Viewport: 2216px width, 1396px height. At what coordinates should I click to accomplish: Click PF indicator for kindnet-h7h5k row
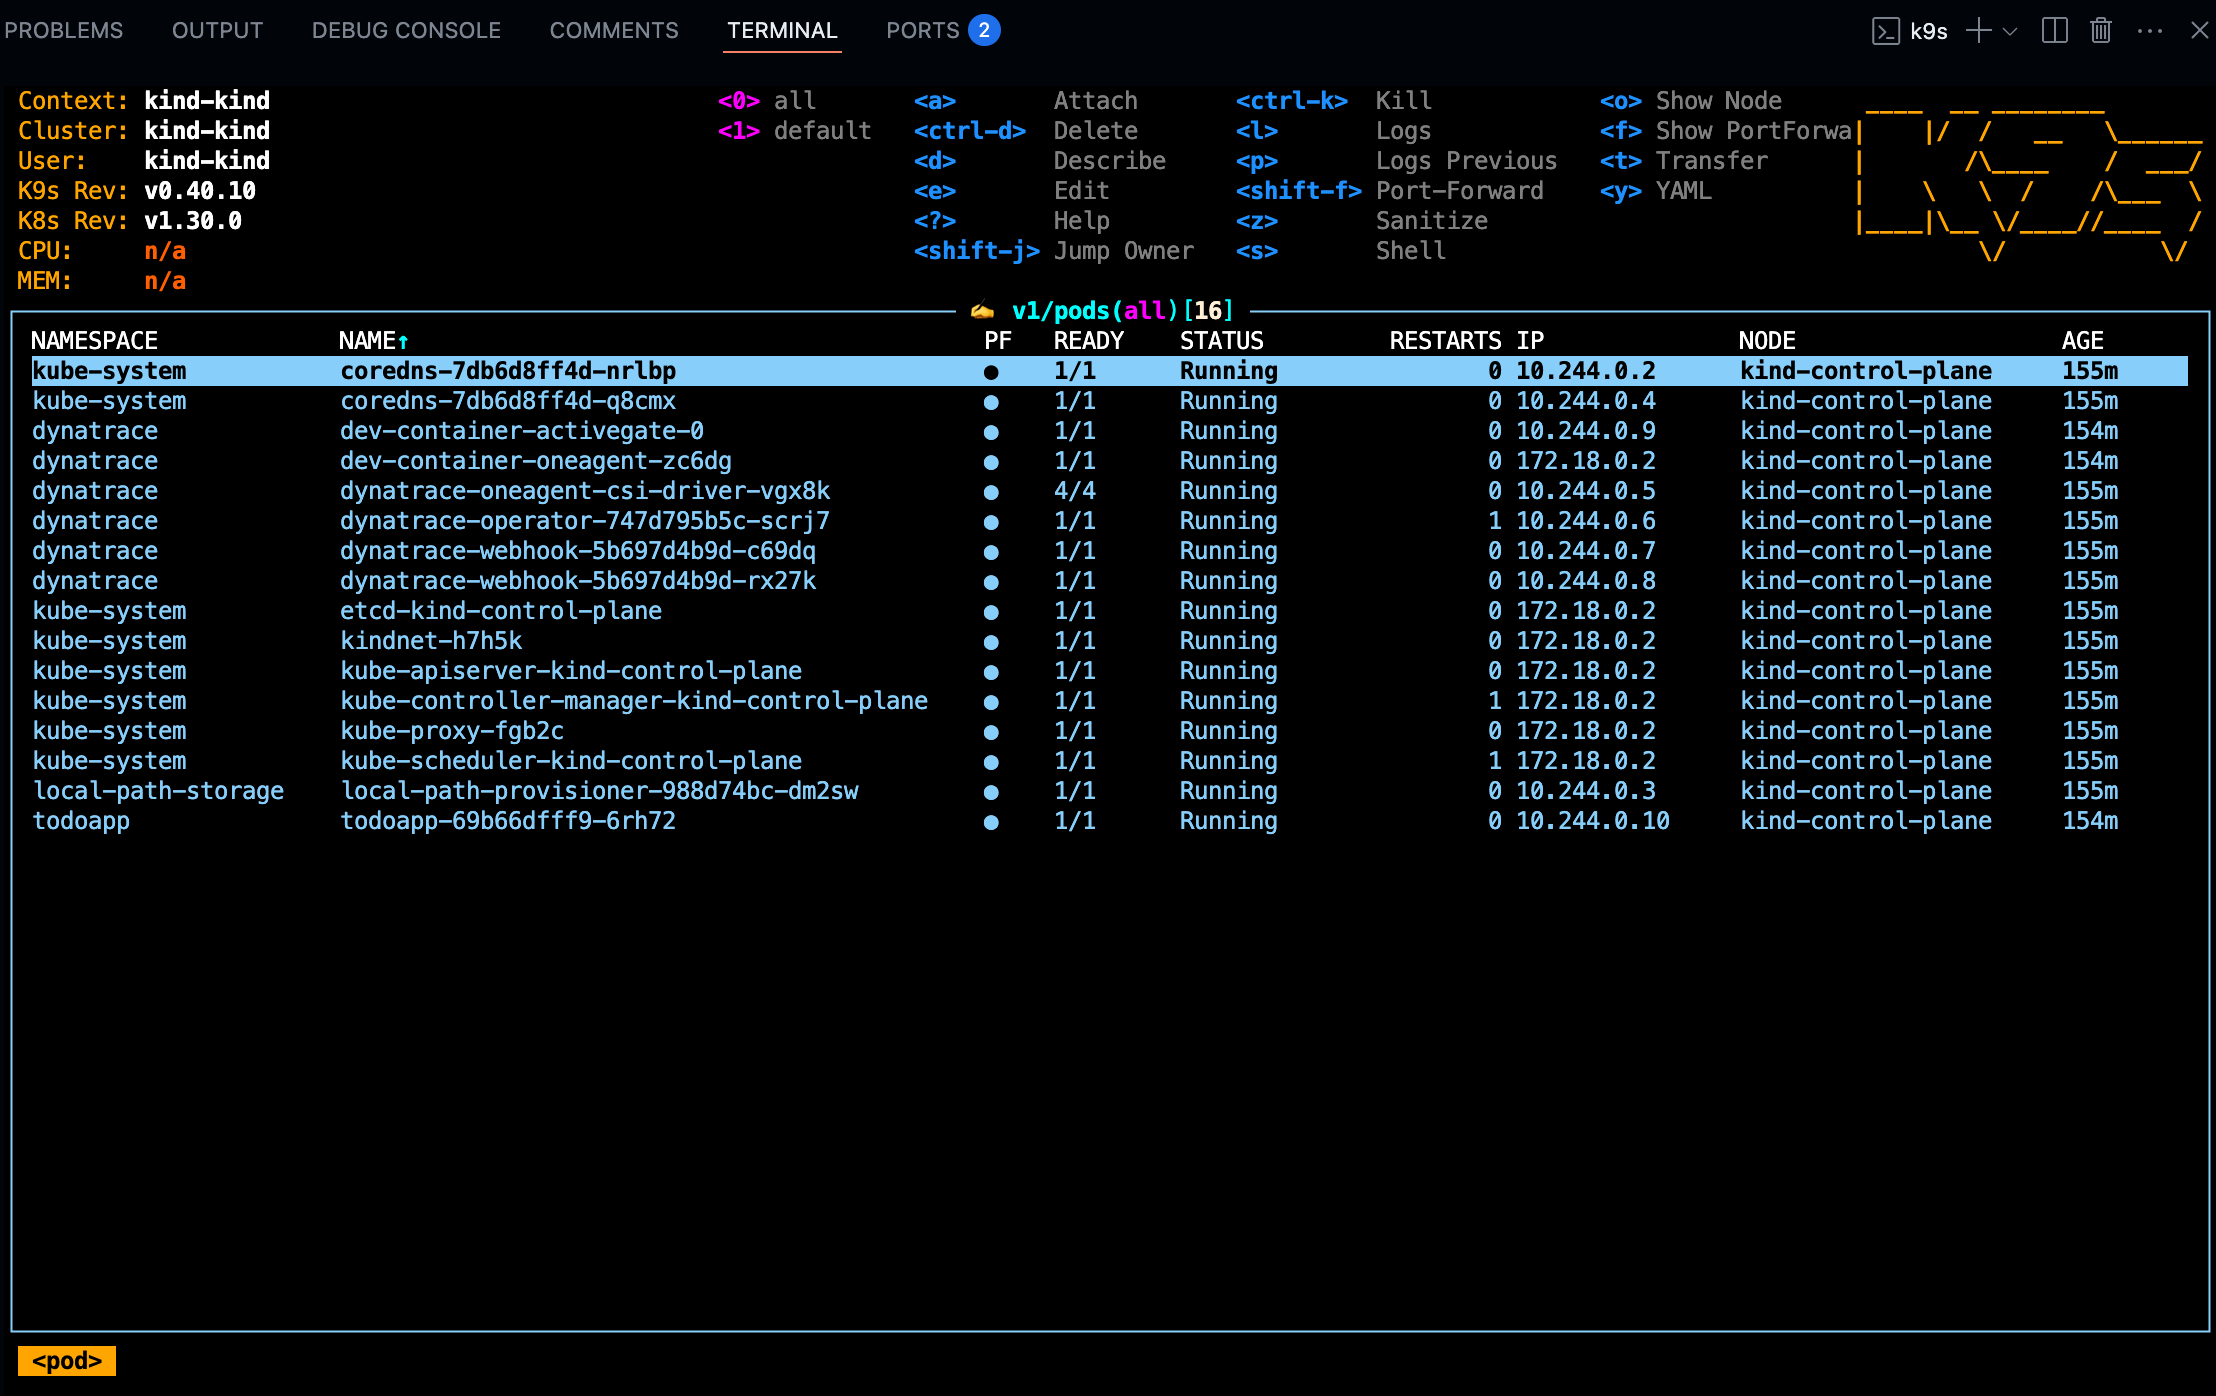click(x=991, y=642)
